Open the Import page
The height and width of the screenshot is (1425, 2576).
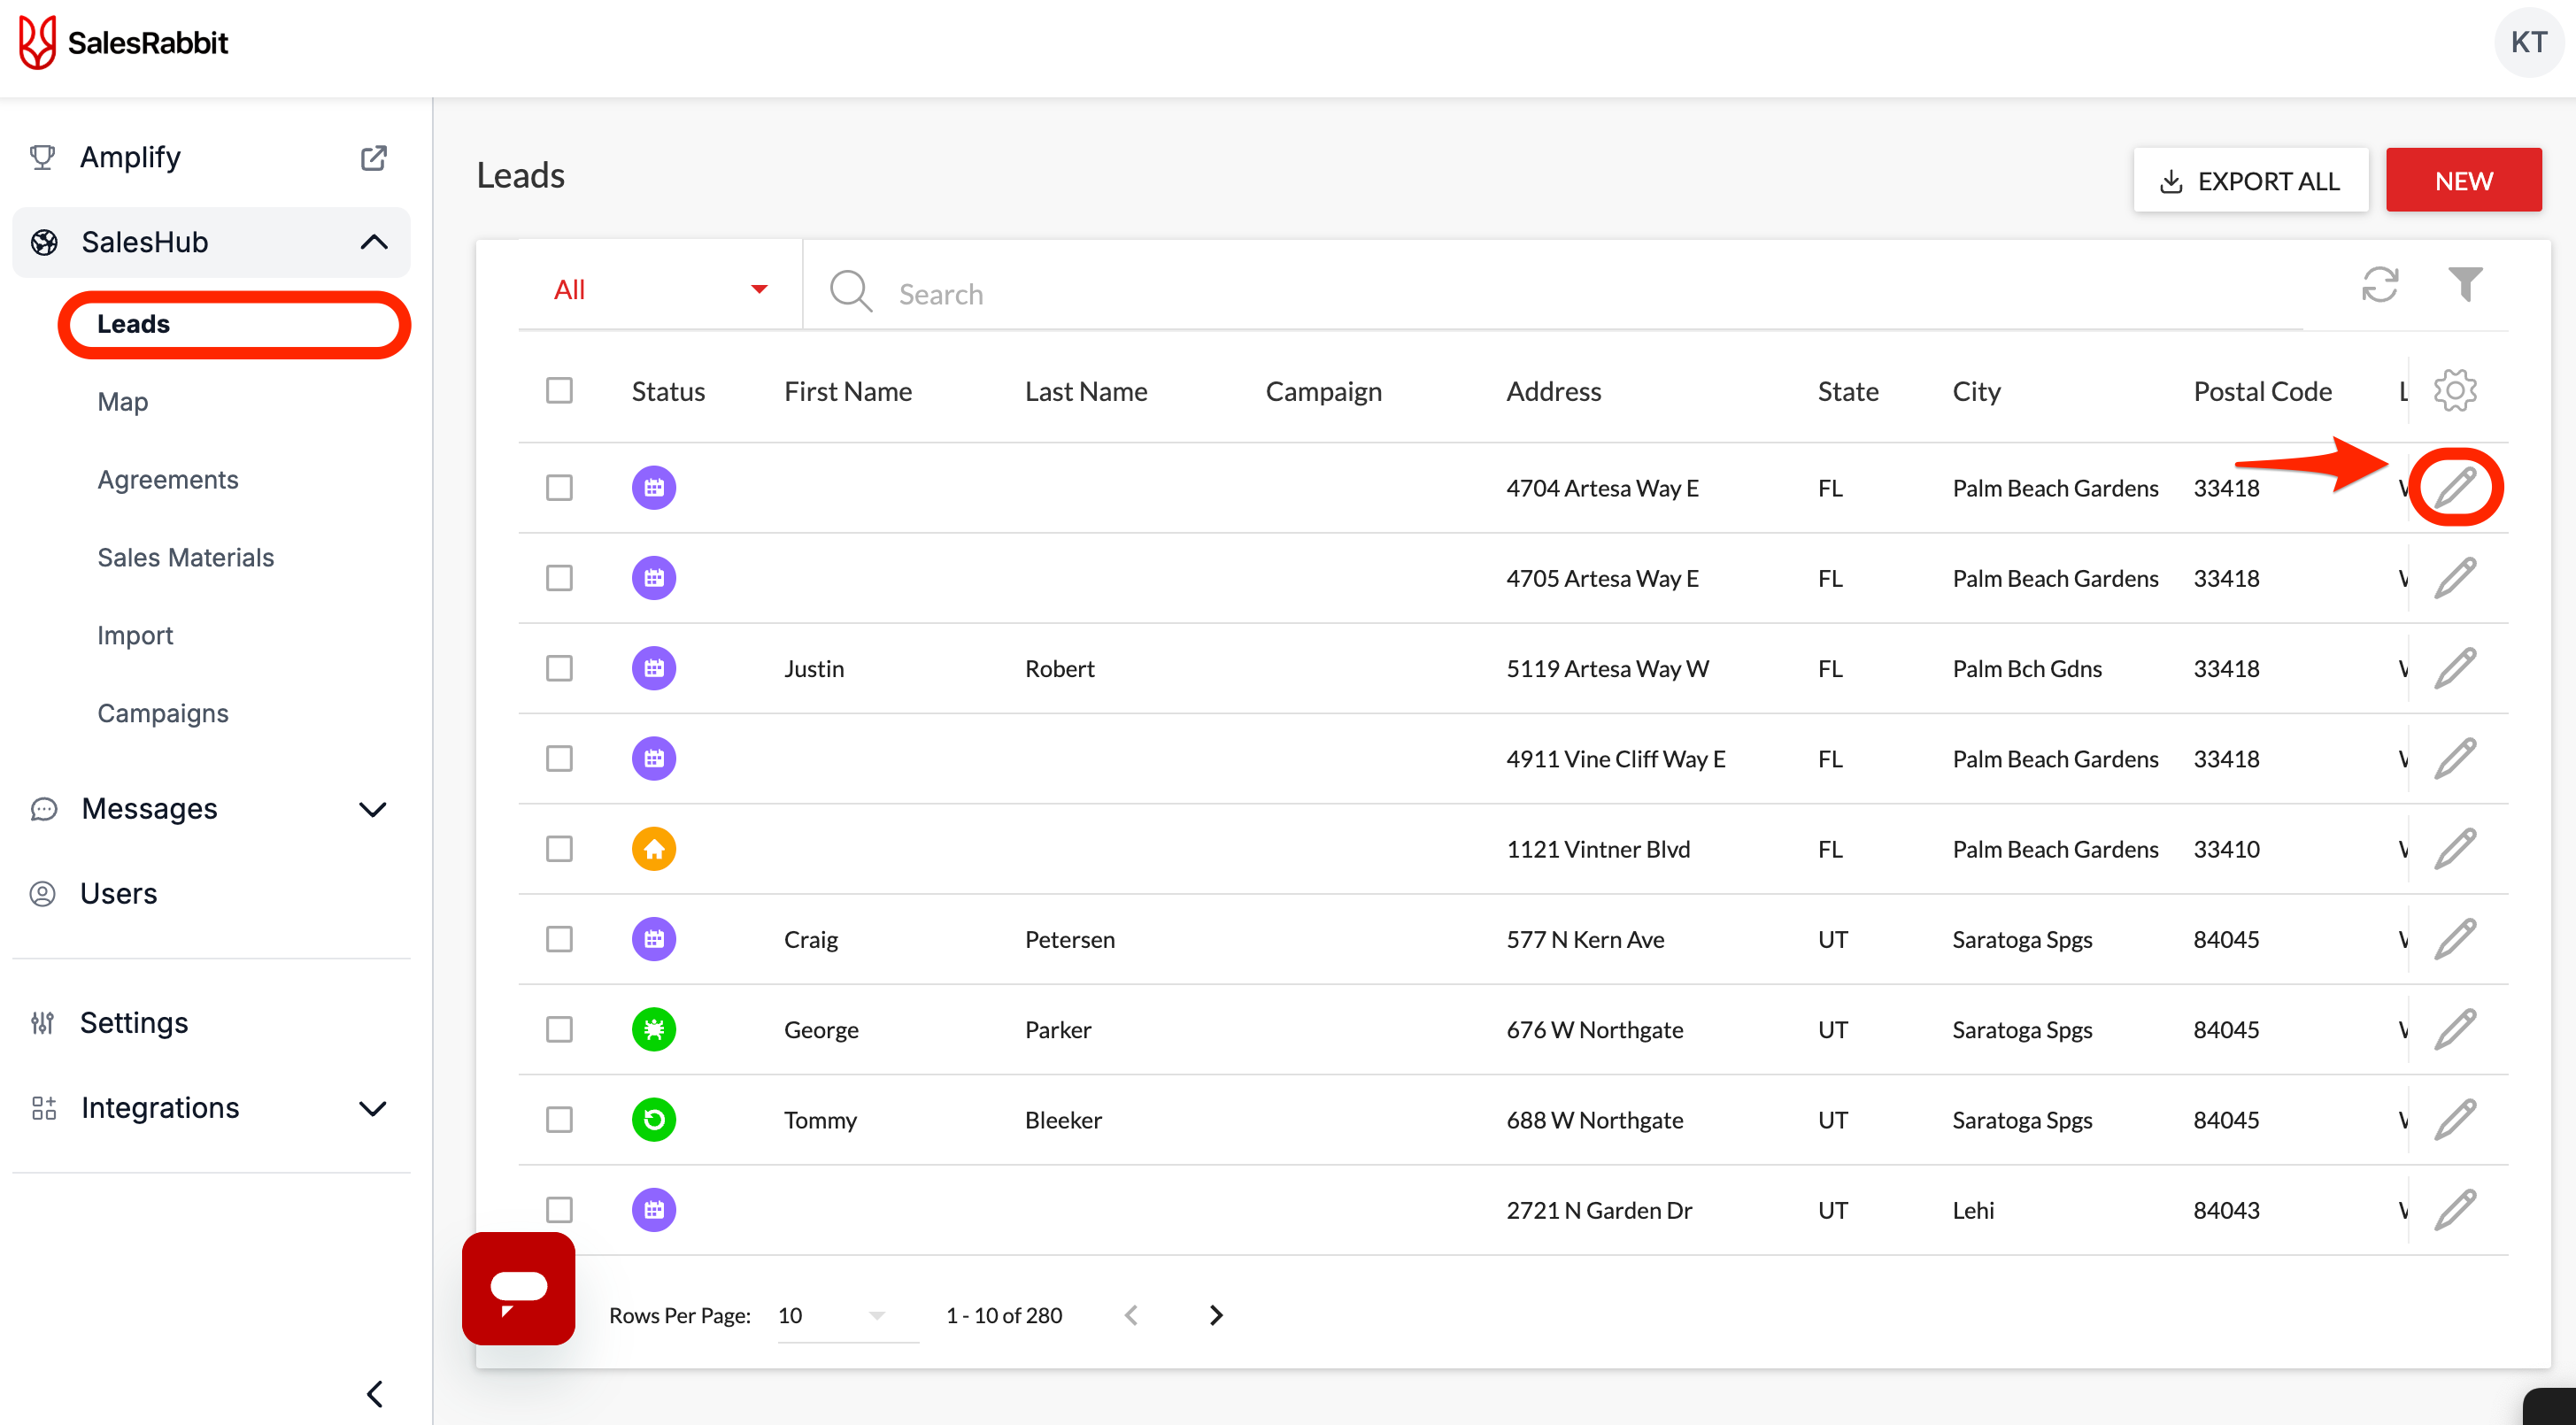coord(135,636)
